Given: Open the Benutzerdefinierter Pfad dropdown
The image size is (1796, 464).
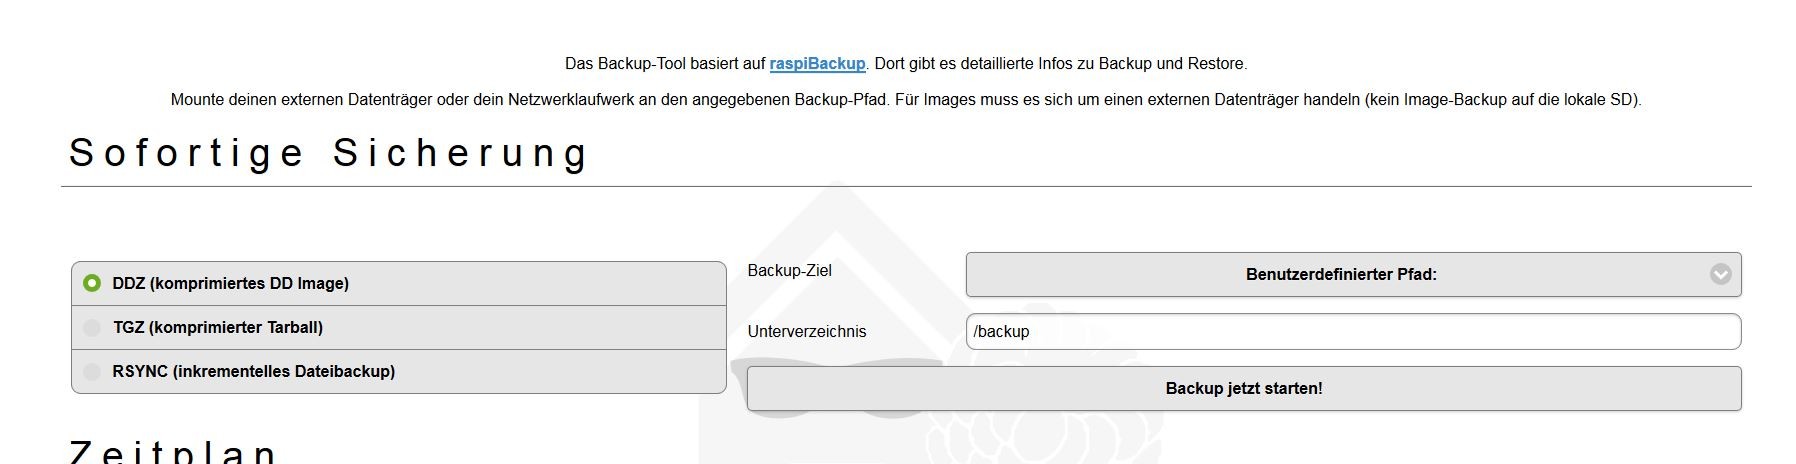Looking at the screenshot, I should (1340, 274).
